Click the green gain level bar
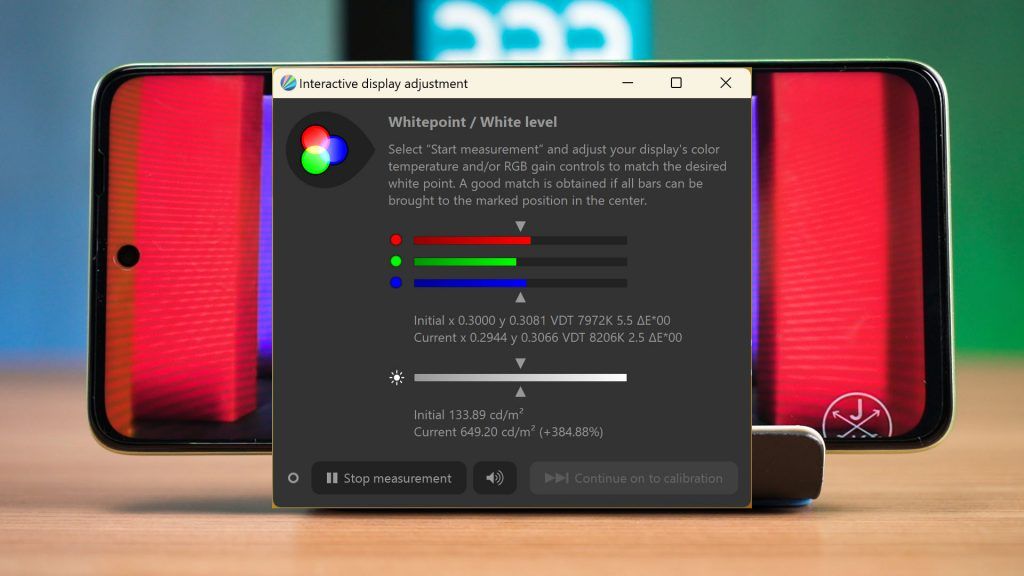The width and height of the screenshot is (1024, 576). 520,262
